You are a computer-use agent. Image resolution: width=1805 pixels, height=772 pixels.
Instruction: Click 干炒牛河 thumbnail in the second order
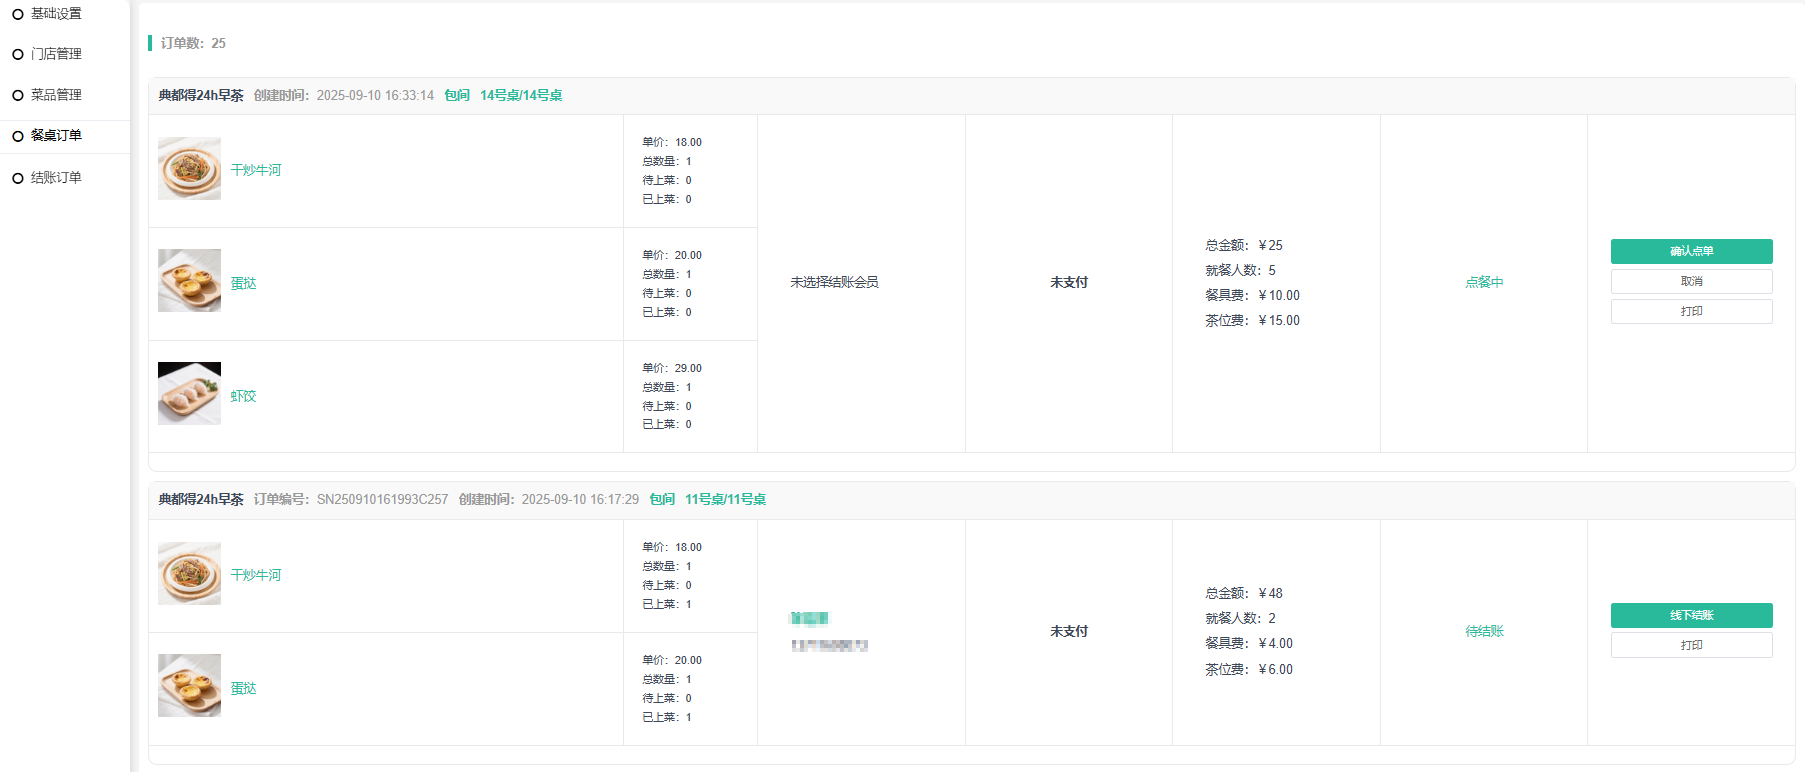(189, 574)
